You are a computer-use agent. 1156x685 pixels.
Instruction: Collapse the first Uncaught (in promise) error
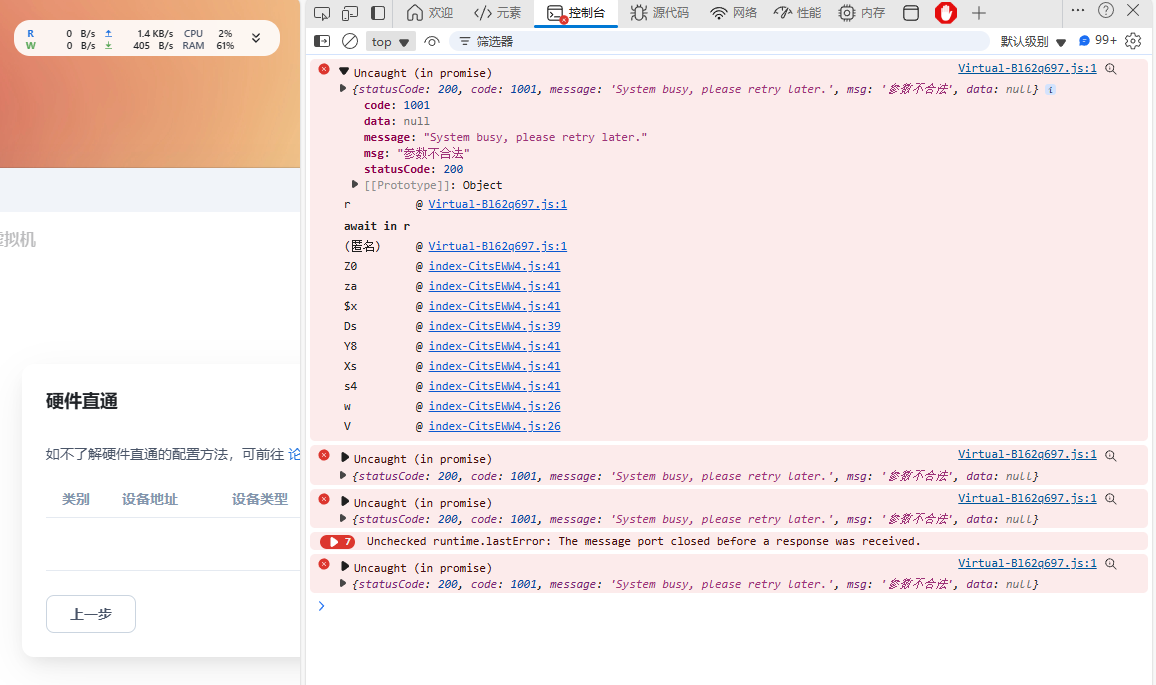coord(344,72)
